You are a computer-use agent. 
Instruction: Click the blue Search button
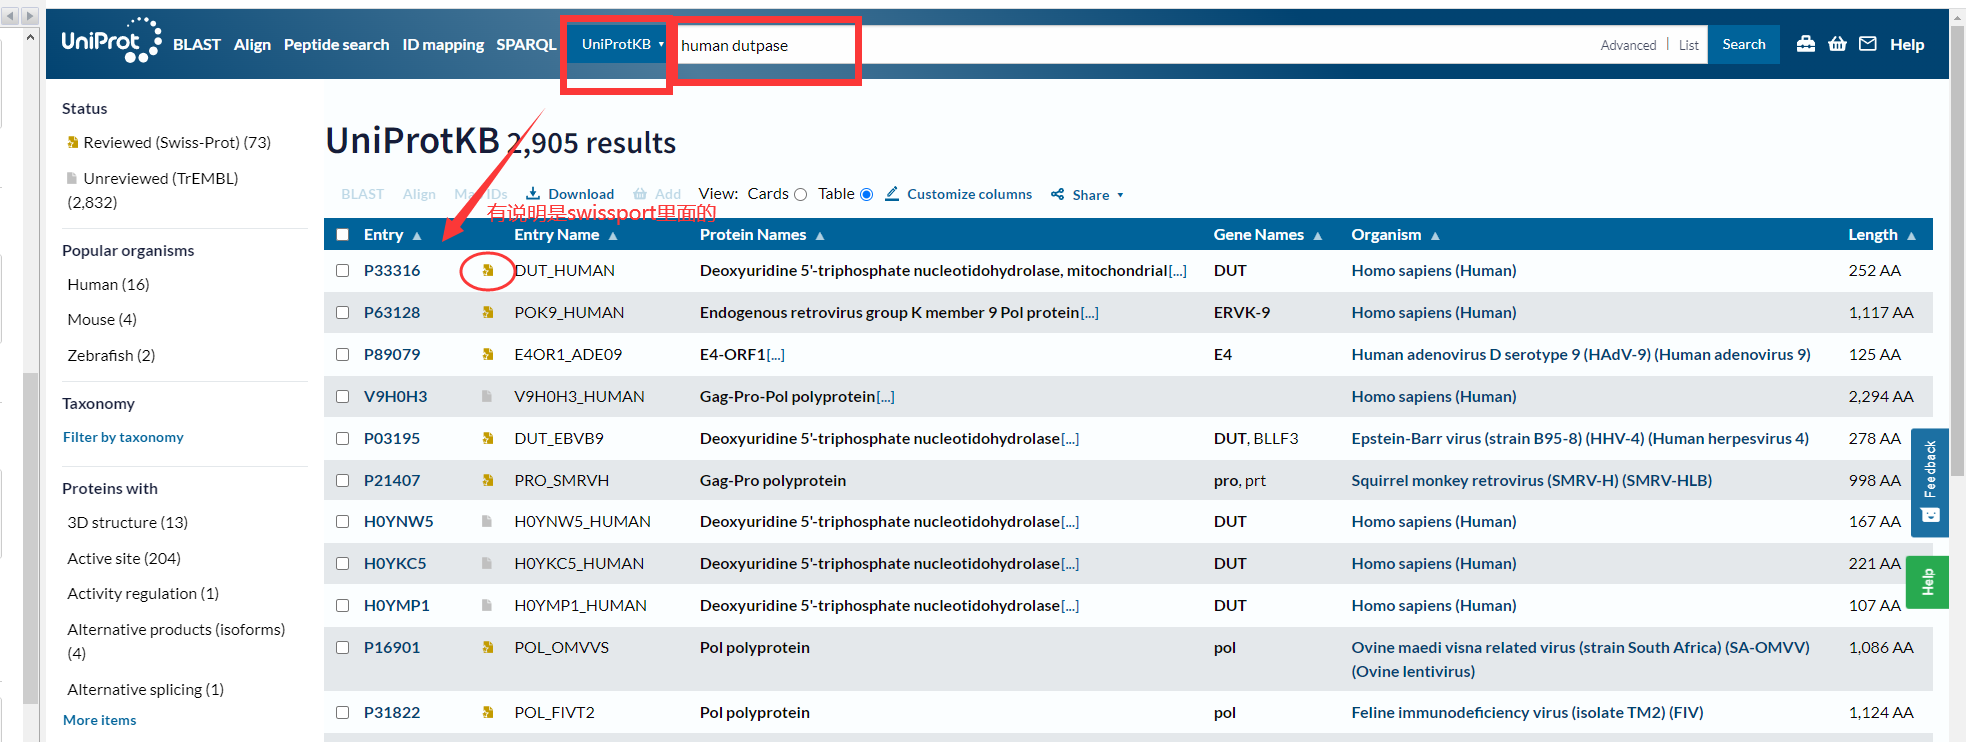click(1744, 44)
